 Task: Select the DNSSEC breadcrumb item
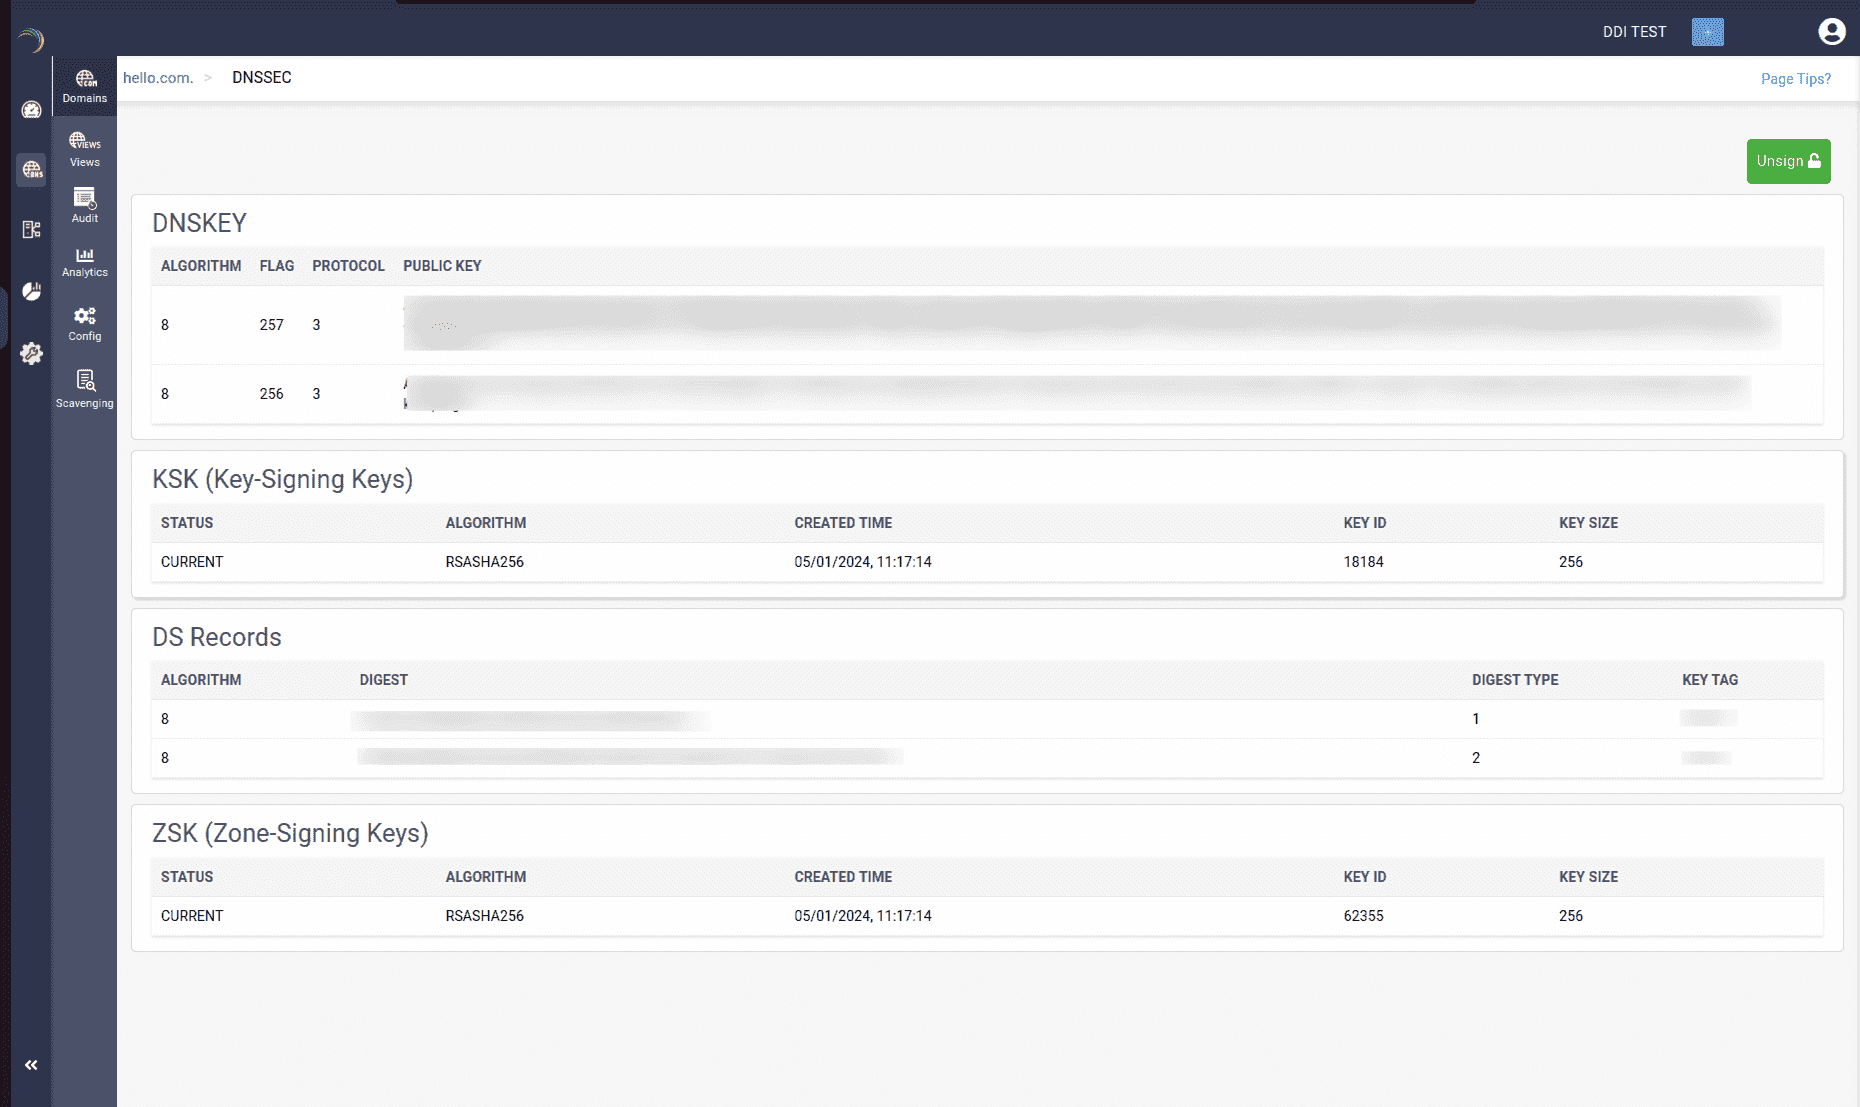pos(261,77)
